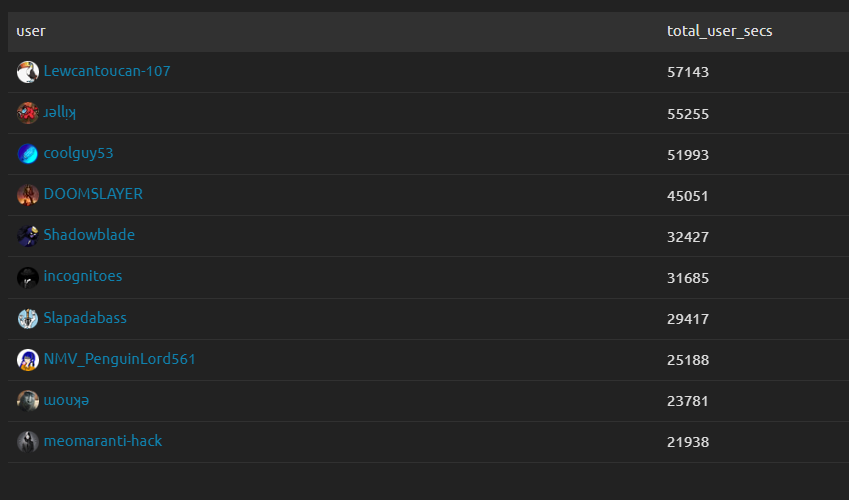Viewport: 849px width, 500px height.
Task: Click coolguy53's blue avatar icon
Action: 28,154
